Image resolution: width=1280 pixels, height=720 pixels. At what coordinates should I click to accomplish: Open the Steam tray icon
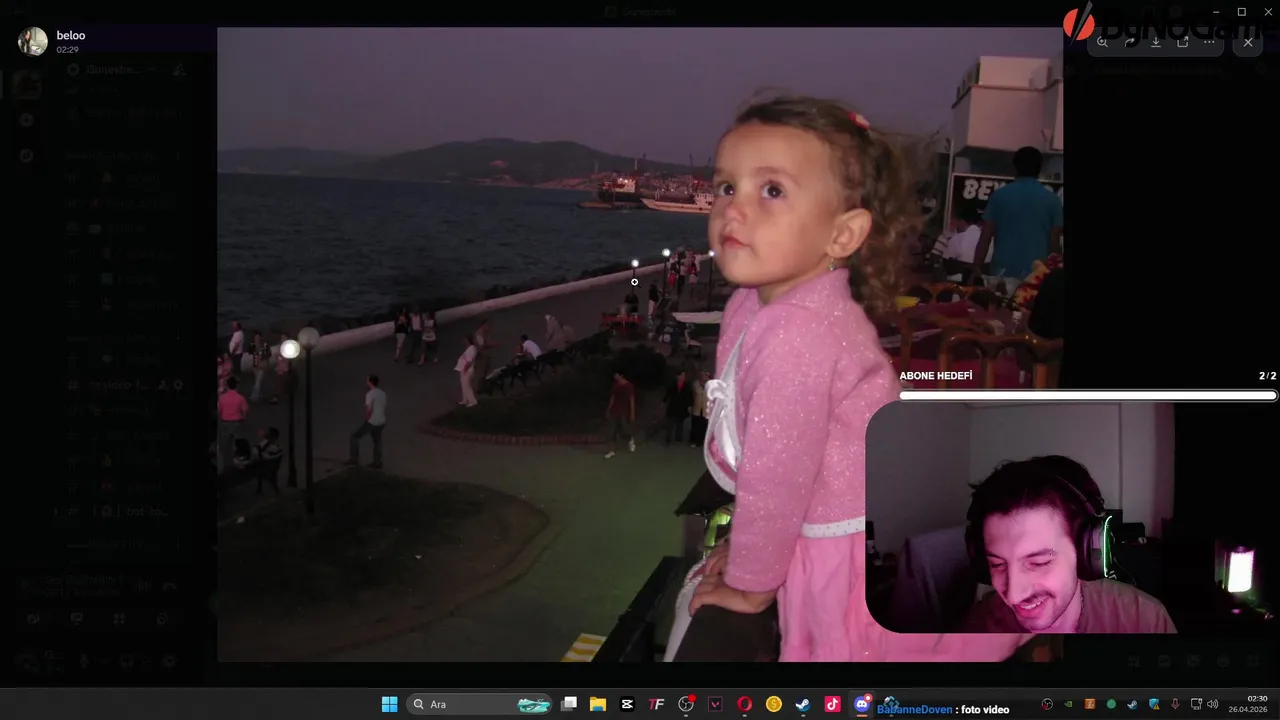[x=1132, y=704]
